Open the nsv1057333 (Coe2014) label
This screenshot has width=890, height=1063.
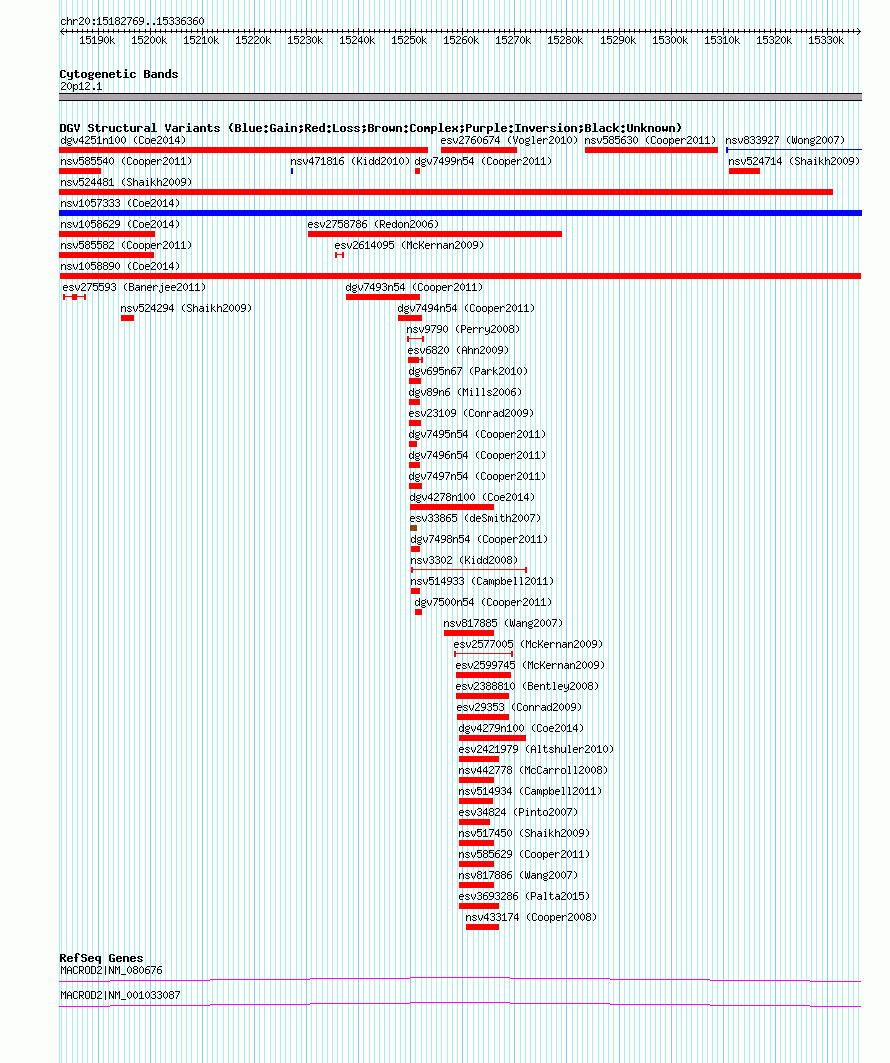(x=120, y=203)
